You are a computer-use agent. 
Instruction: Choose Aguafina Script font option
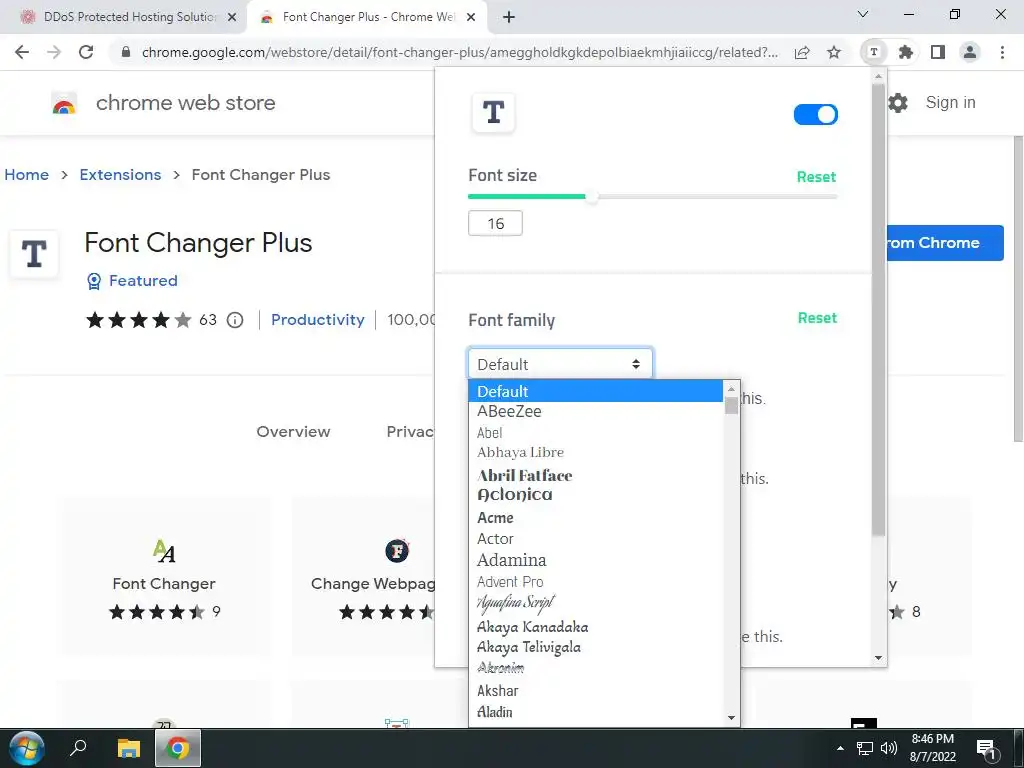tap(596, 603)
